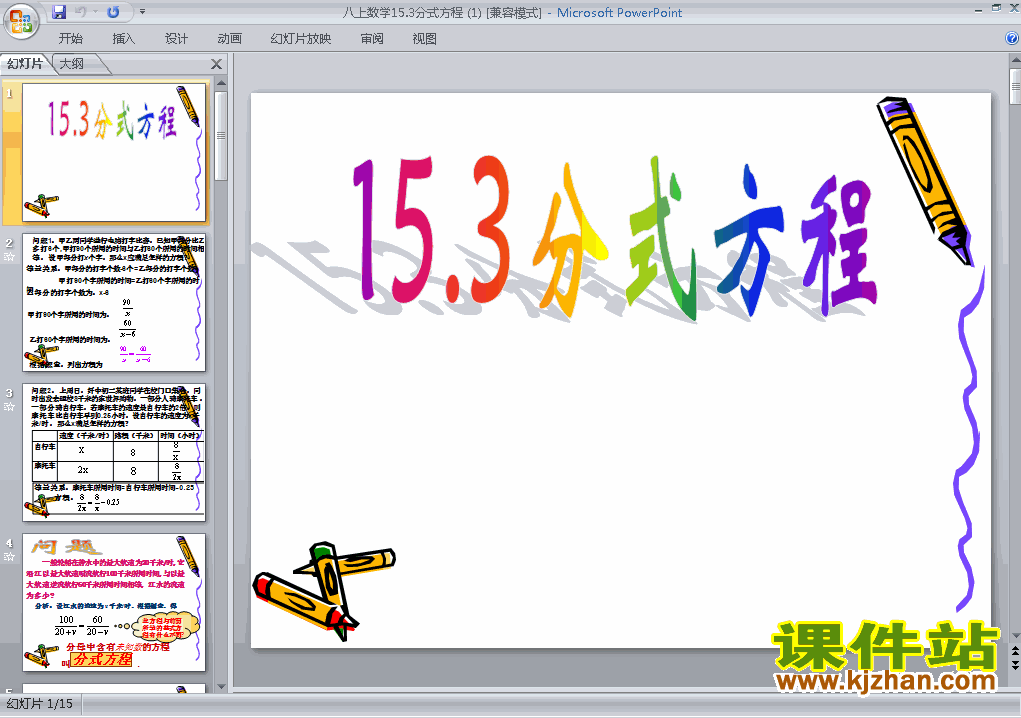Select the 15.3分式方程 WordArt title on the slide
The height and width of the screenshot is (718, 1021).
pyautogui.click(x=615, y=238)
